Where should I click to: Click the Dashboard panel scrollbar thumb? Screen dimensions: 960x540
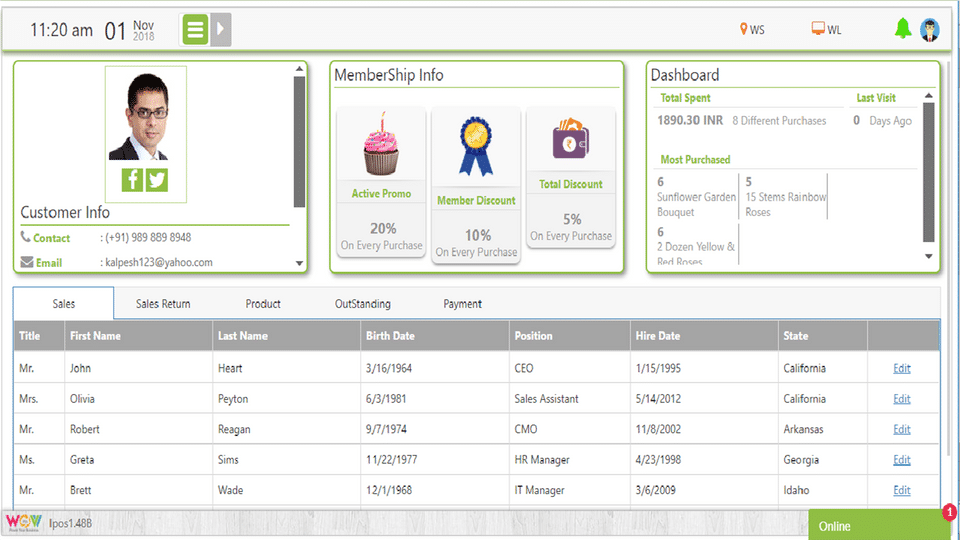tap(929, 173)
